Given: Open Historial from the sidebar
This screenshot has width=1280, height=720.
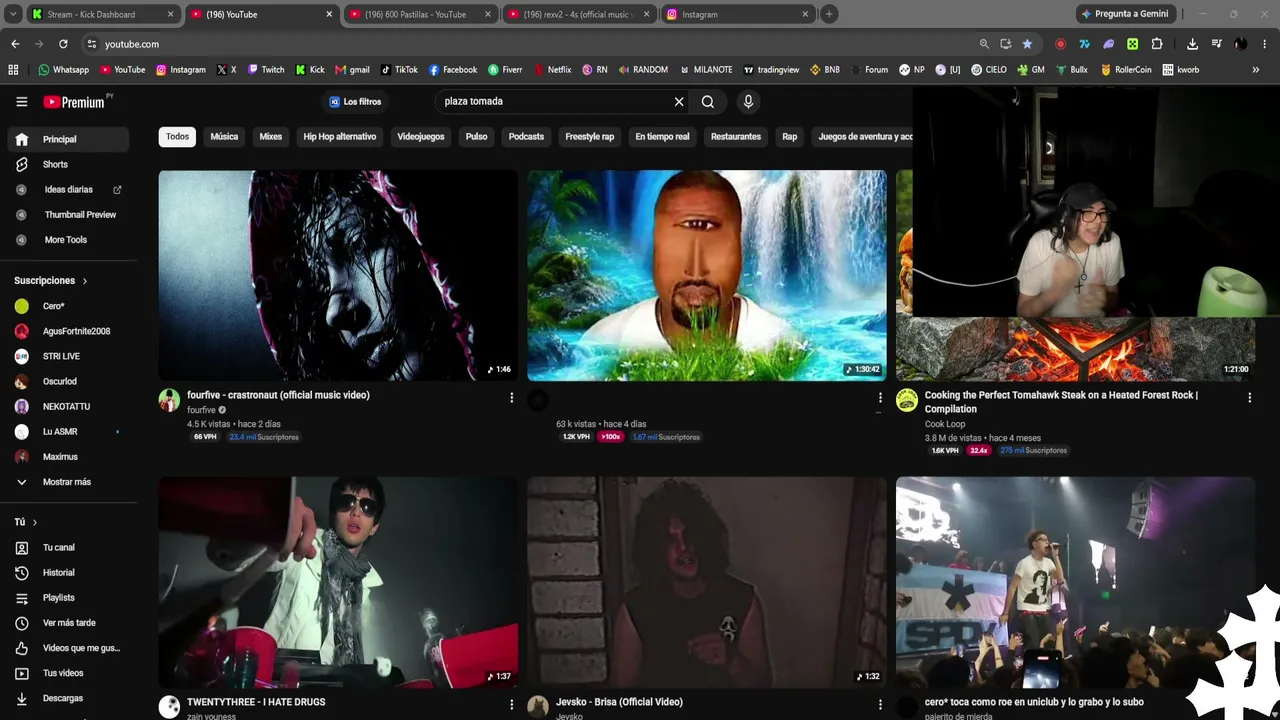Looking at the screenshot, I should 70,573.
